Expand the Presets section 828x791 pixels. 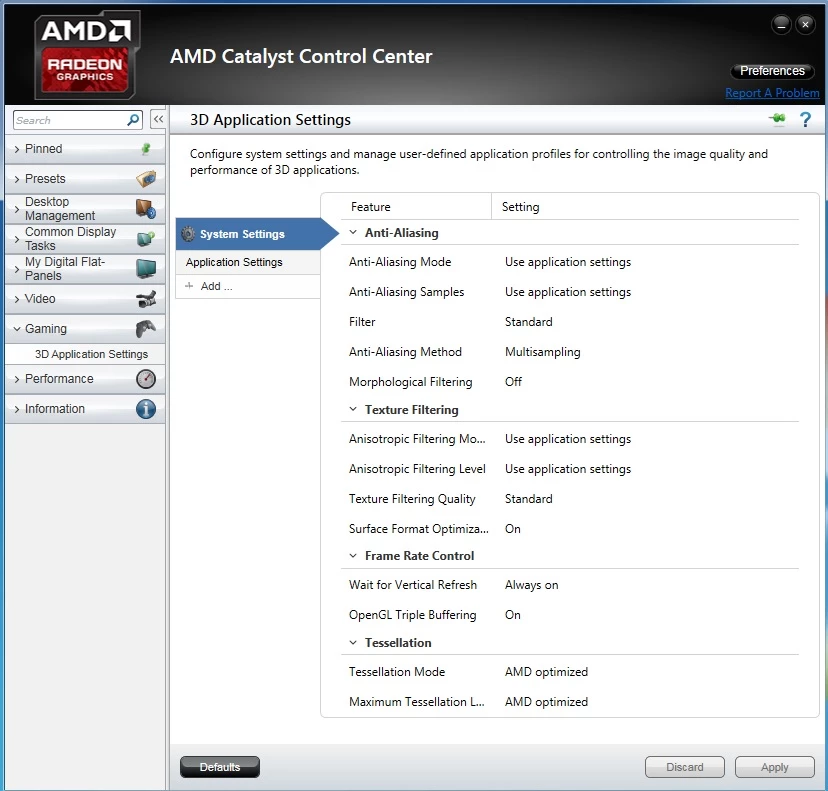[x=17, y=179]
